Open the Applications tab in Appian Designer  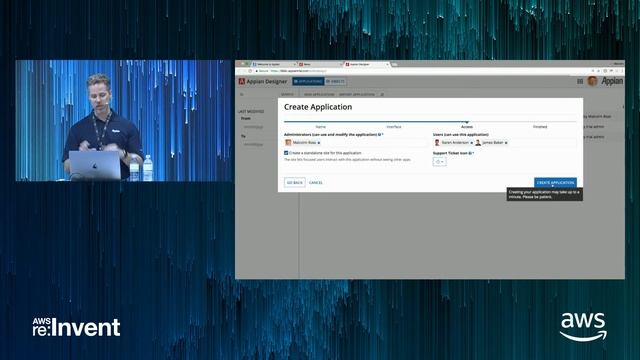pos(308,82)
